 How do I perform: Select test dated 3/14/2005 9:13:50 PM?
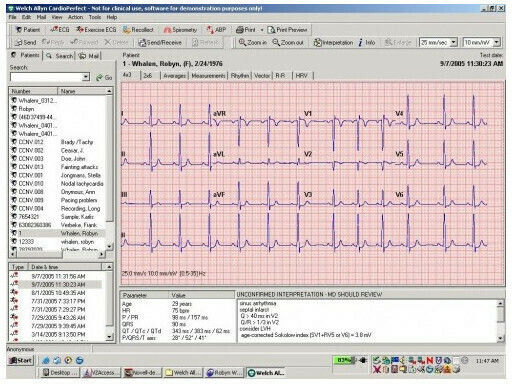coord(58,334)
